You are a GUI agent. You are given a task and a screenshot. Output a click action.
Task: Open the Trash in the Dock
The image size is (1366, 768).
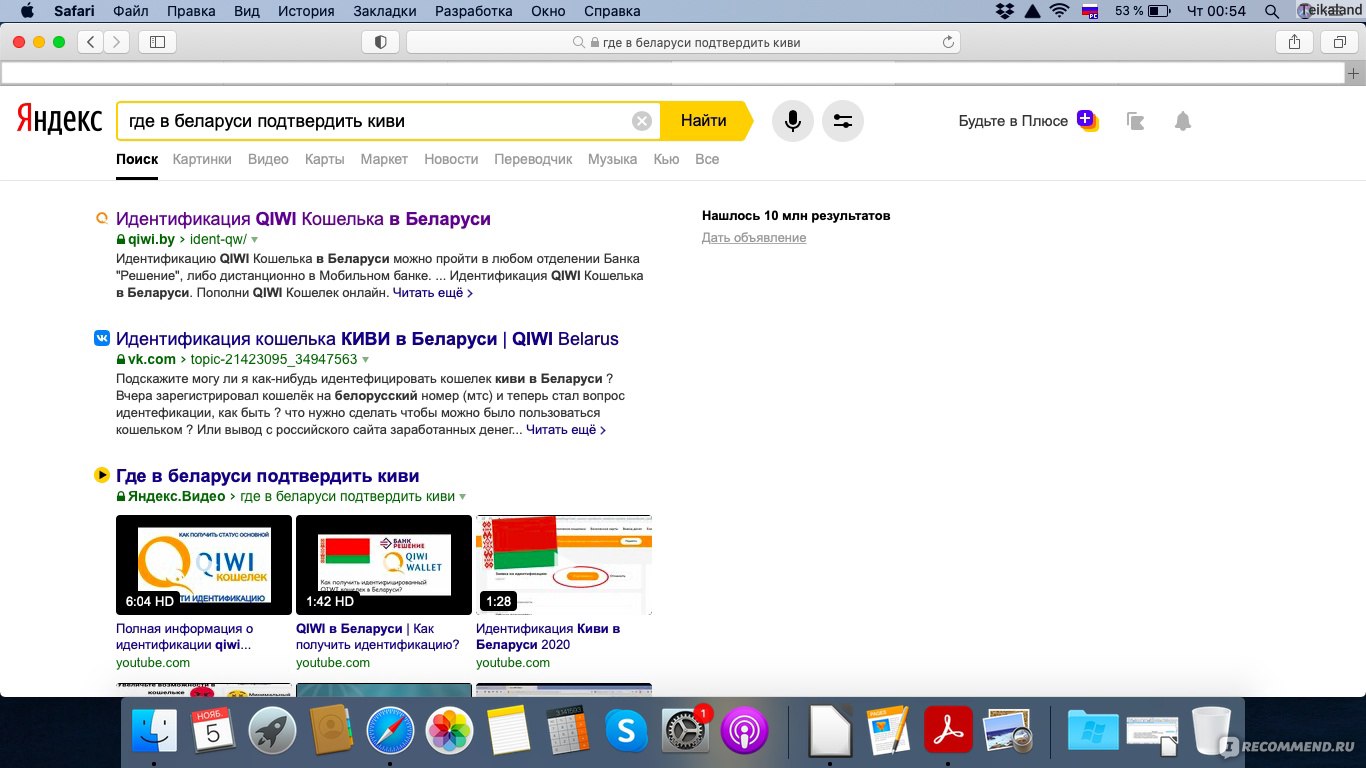pyautogui.click(x=1211, y=731)
